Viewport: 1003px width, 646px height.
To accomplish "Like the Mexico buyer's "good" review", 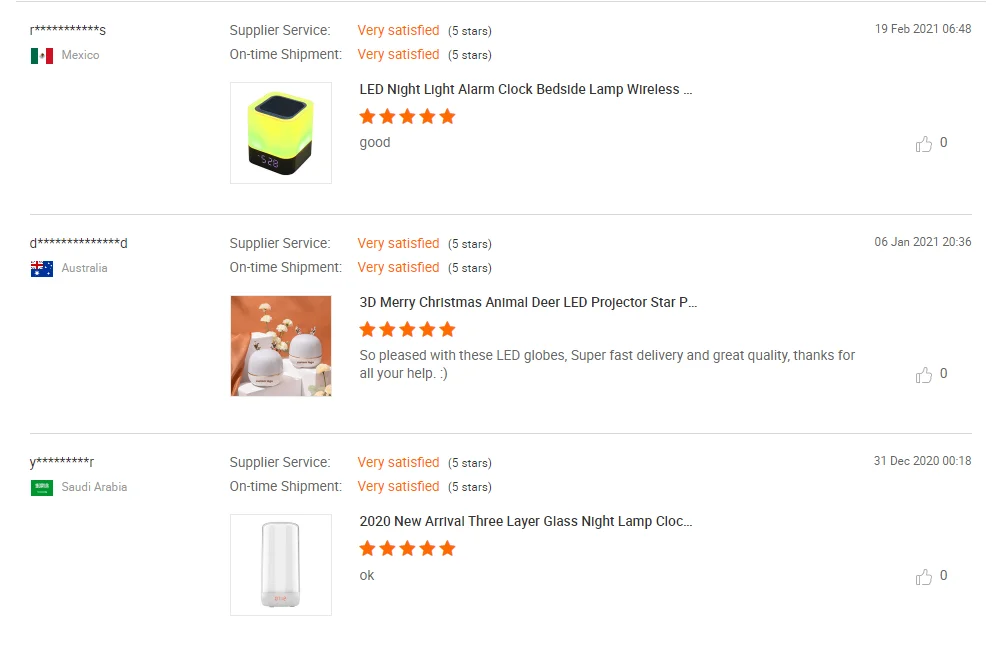I will (924, 144).
